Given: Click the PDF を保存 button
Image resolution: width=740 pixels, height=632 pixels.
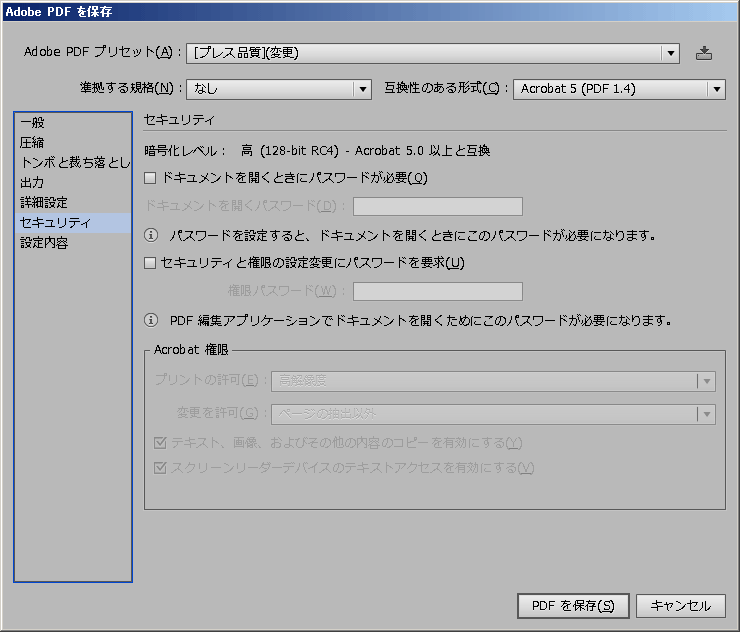Looking at the screenshot, I should (x=573, y=606).
